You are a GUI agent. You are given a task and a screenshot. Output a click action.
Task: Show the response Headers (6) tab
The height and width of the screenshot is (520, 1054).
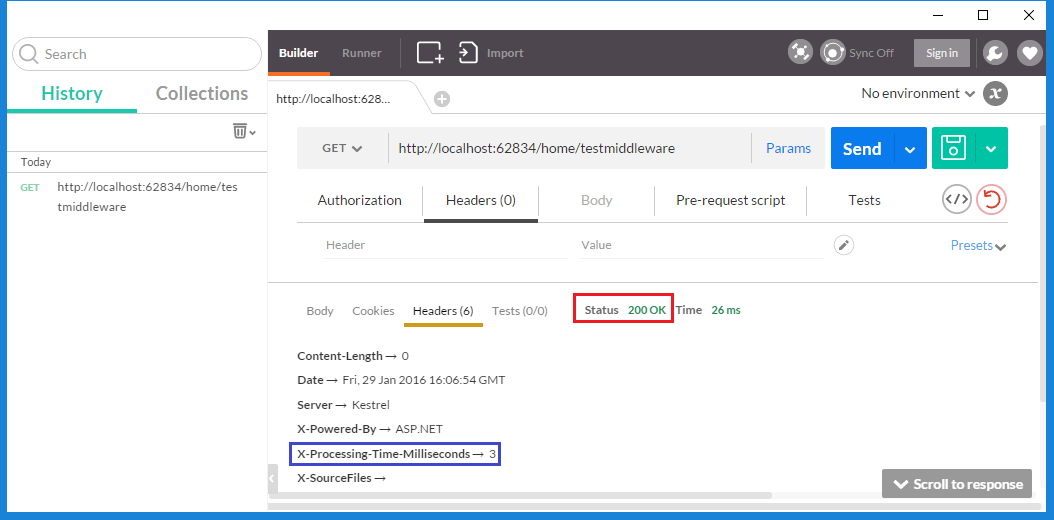443,310
